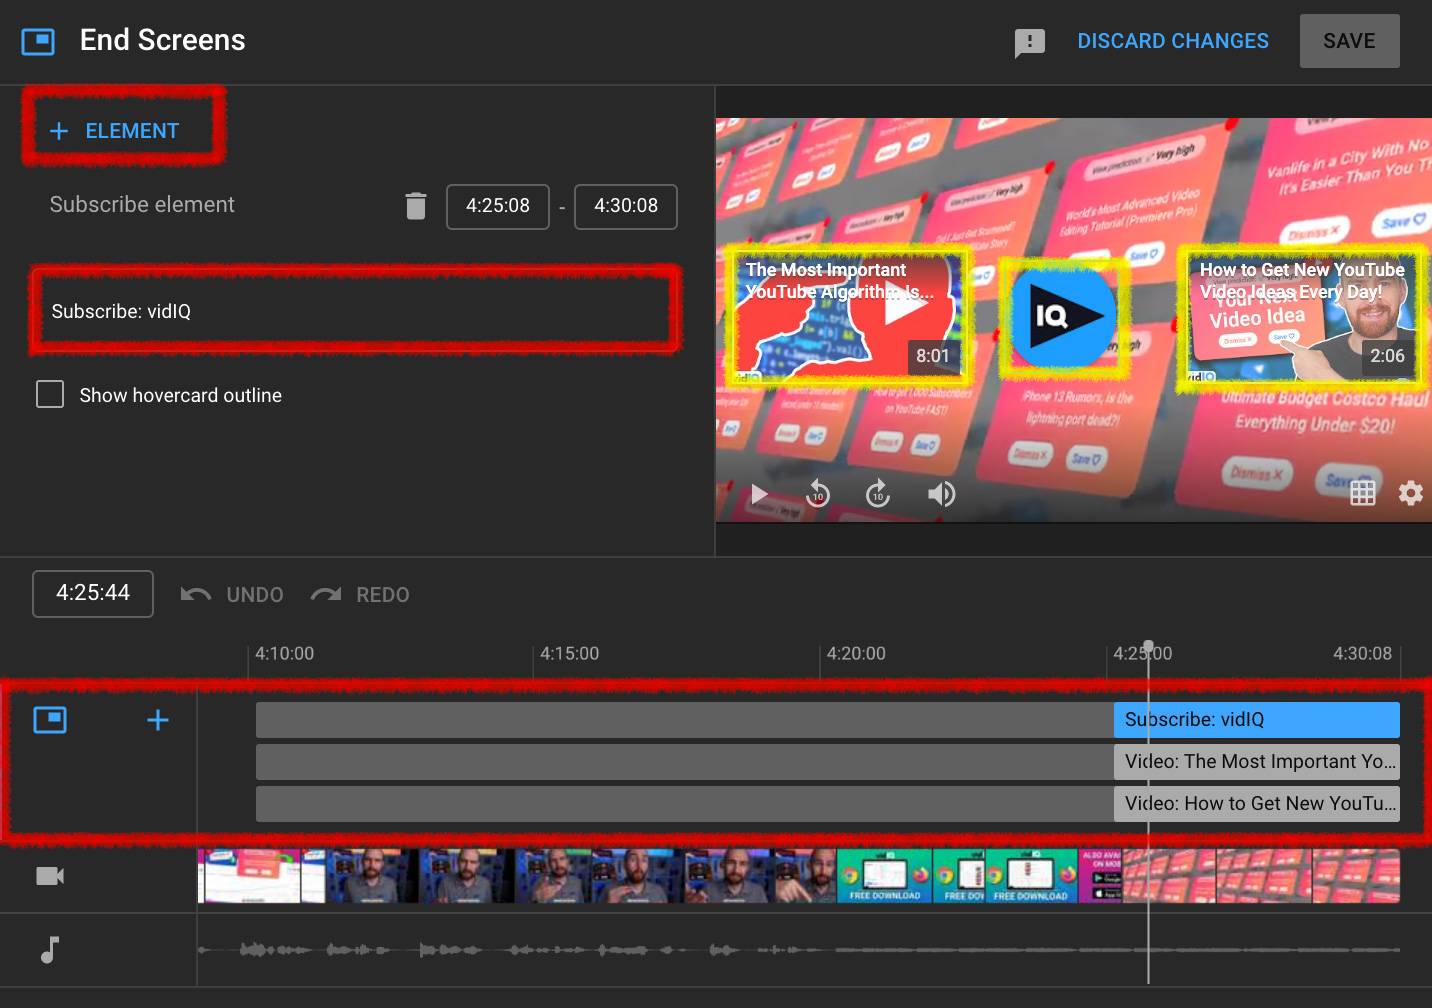Select Video: How to Get New timeline clip
Viewport: 1432px width, 1008px height.
(1257, 804)
